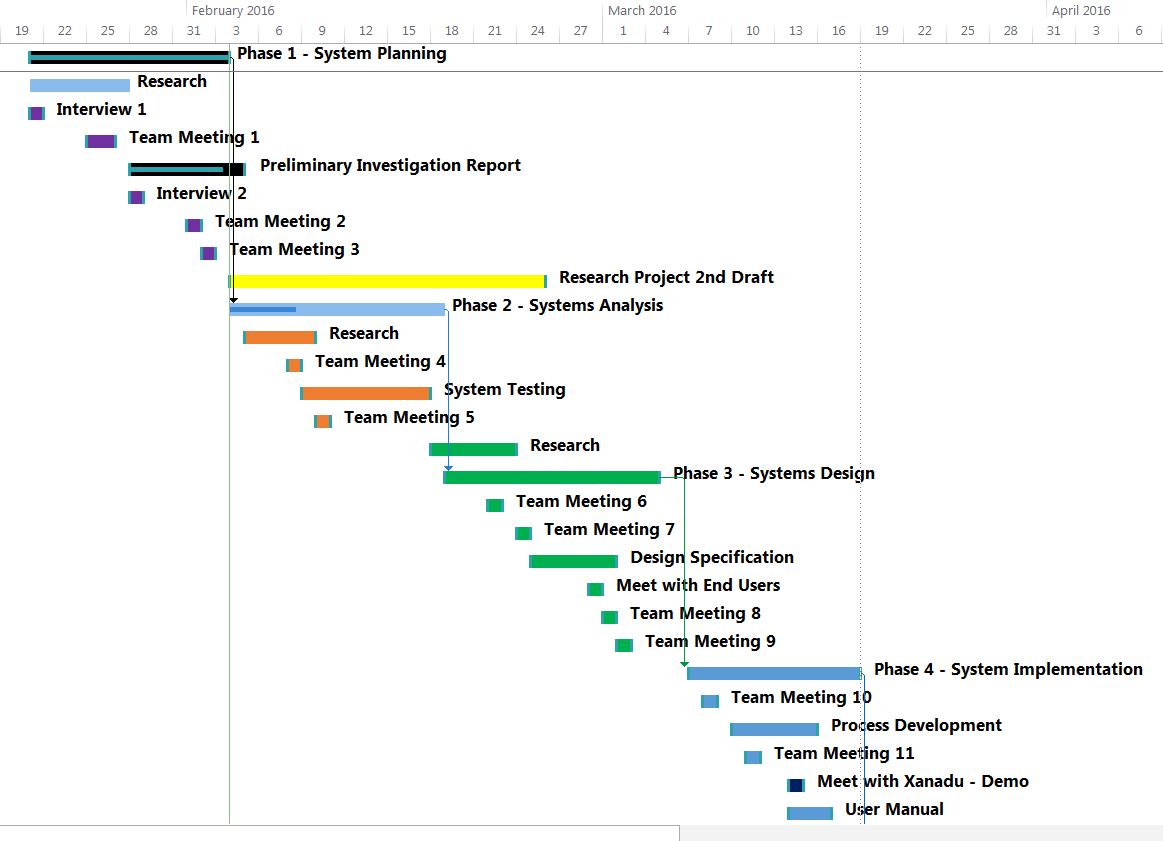Image resolution: width=1163 pixels, height=841 pixels.
Task: Click the horizontal scrollbar at the bottom
Action: click(340, 833)
